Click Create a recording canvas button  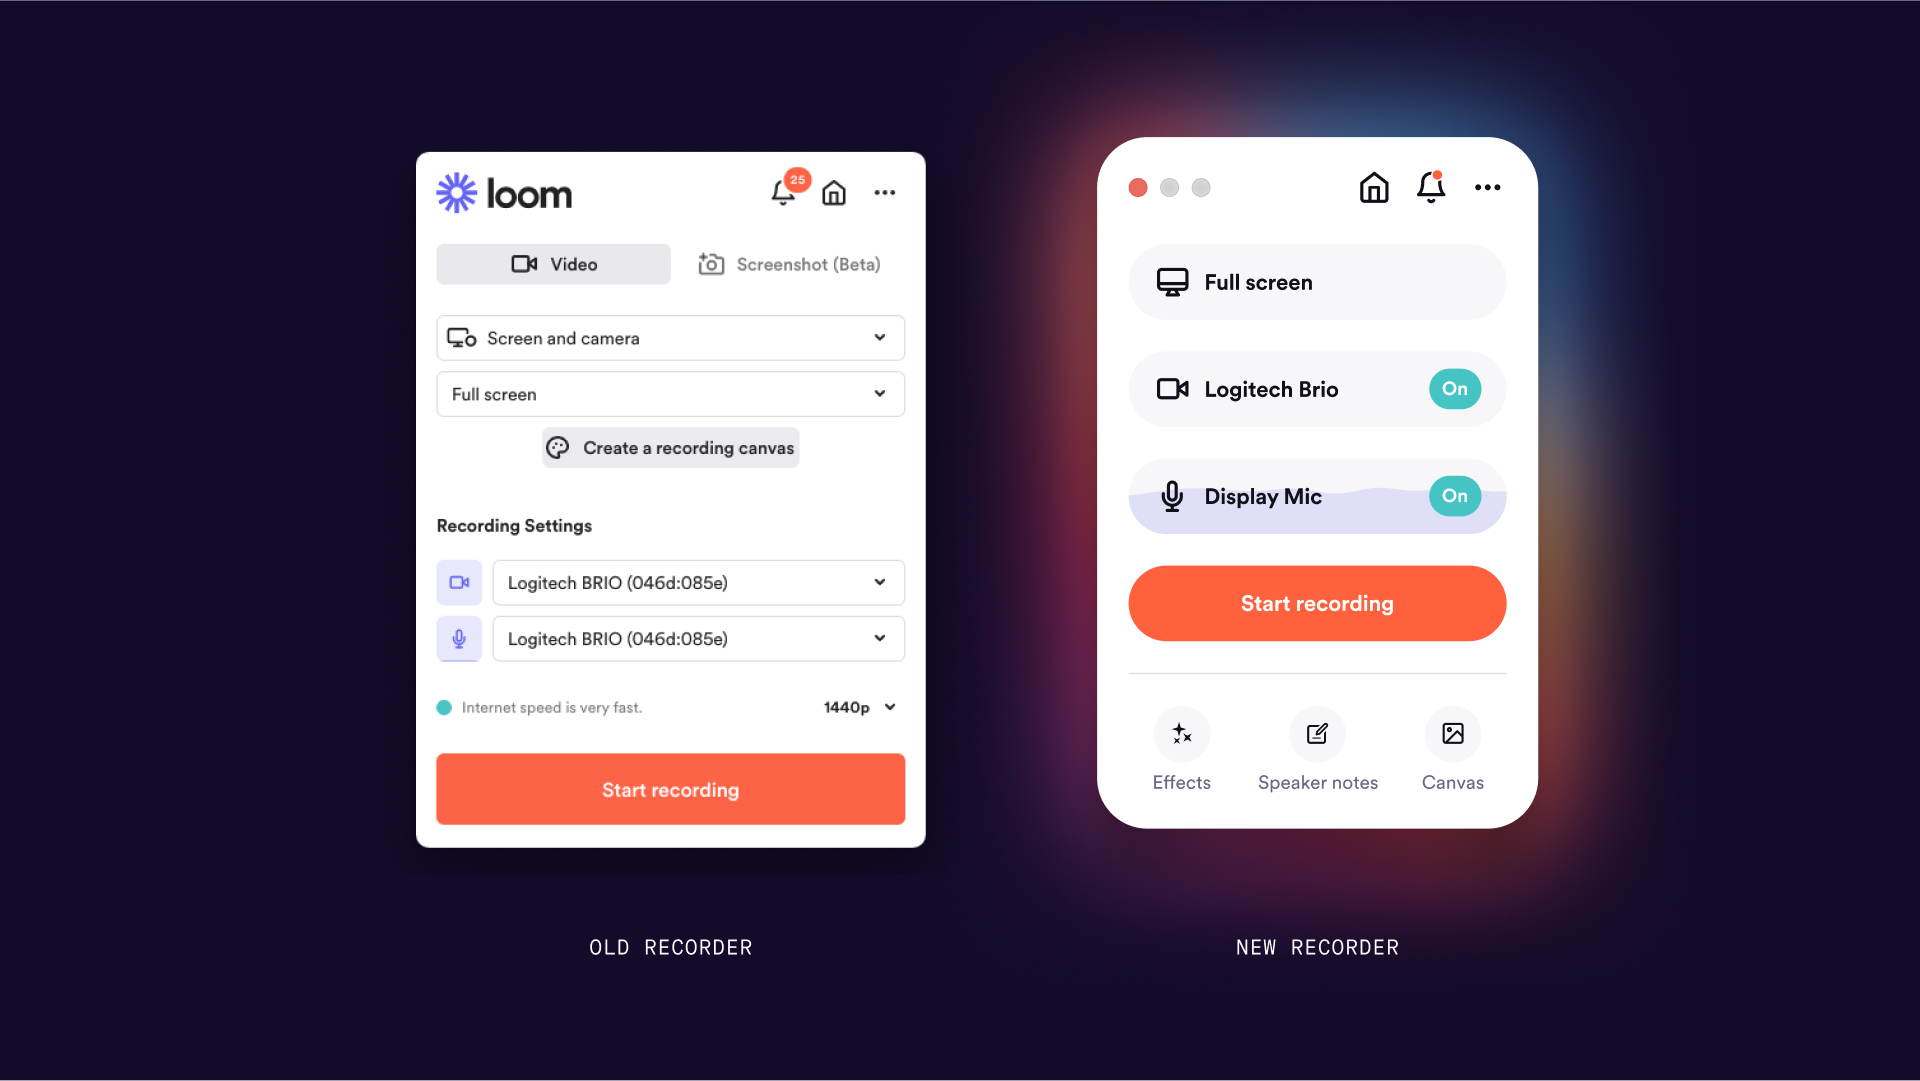tap(670, 447)
